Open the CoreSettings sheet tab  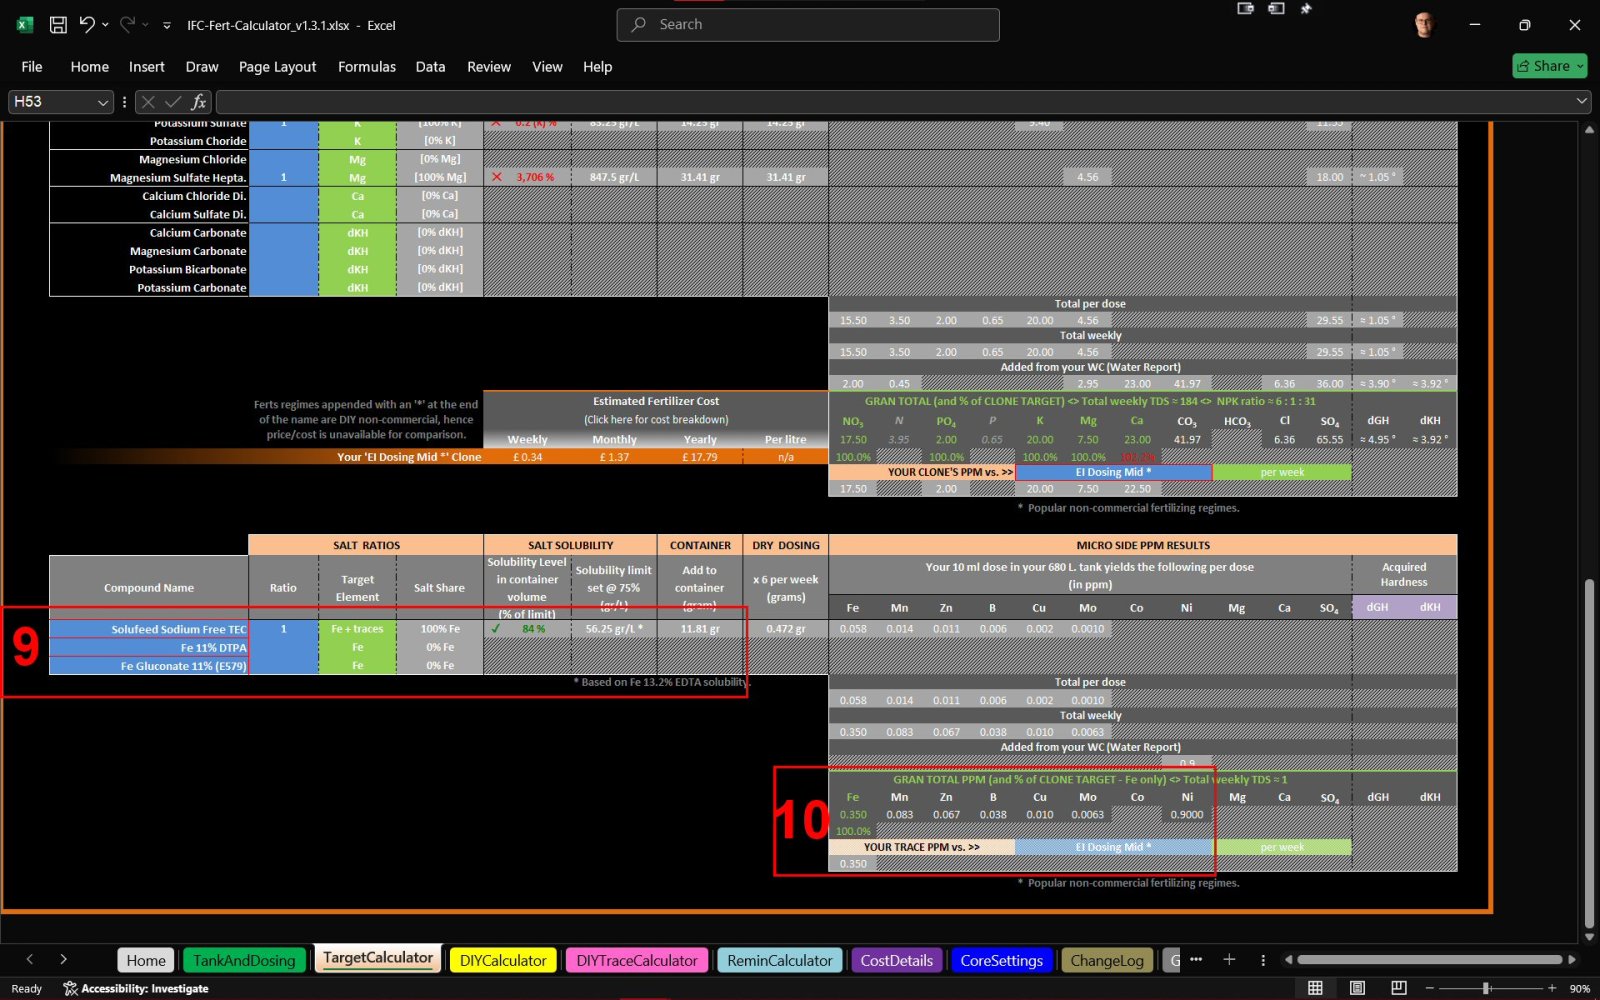click(1001, 961)
